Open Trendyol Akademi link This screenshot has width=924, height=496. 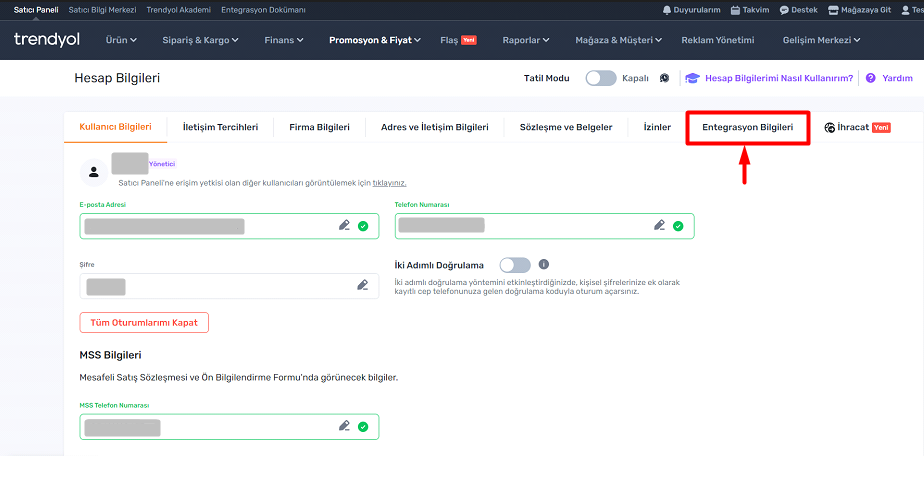(x=179, y=10)
